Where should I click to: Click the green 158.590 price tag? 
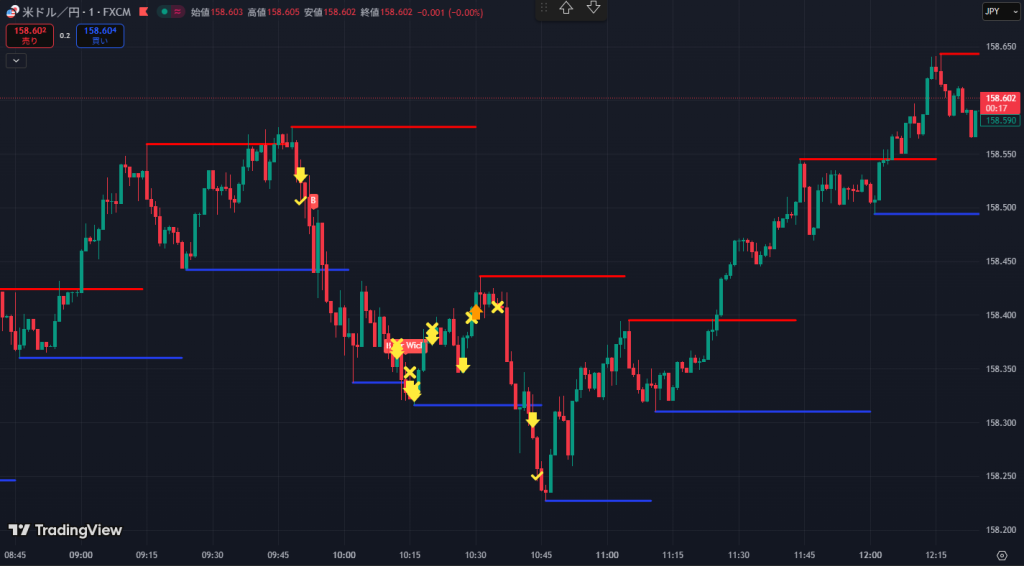coord(1000,120)
